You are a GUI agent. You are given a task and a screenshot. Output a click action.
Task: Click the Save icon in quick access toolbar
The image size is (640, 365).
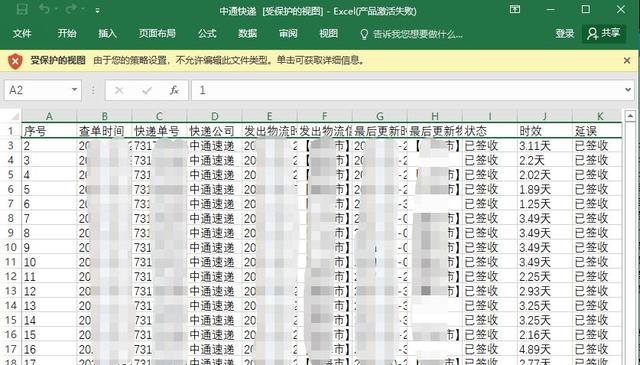[22, 9]
